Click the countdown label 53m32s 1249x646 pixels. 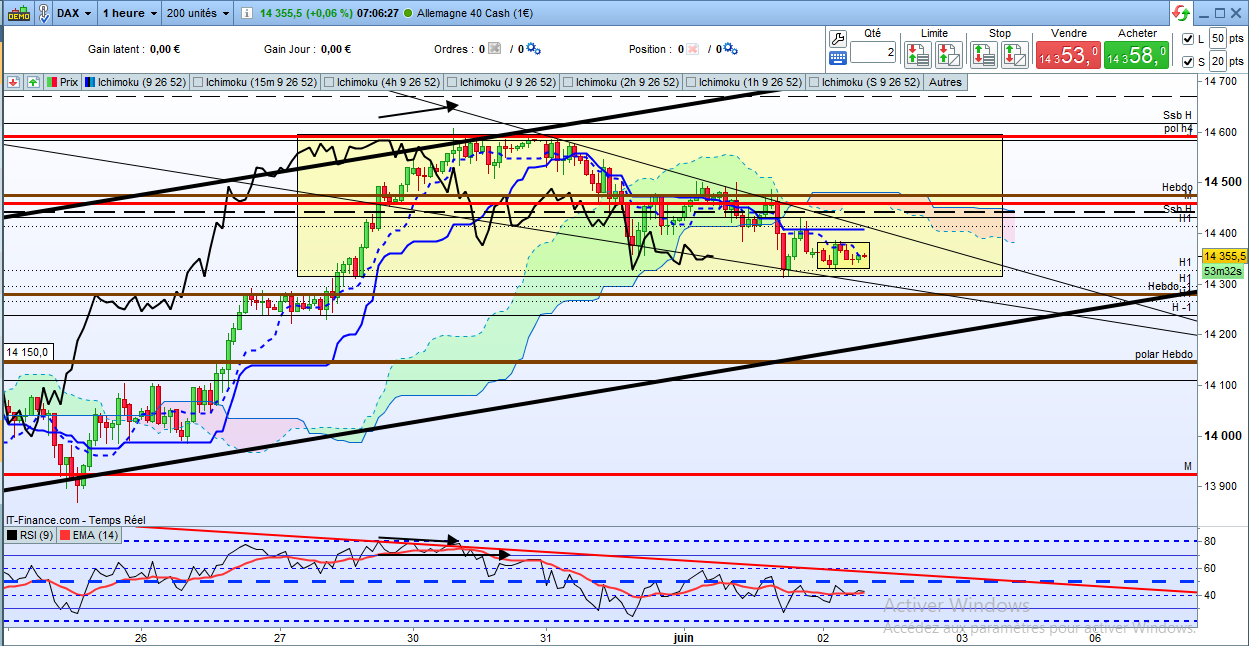[x=1222, y=271]
